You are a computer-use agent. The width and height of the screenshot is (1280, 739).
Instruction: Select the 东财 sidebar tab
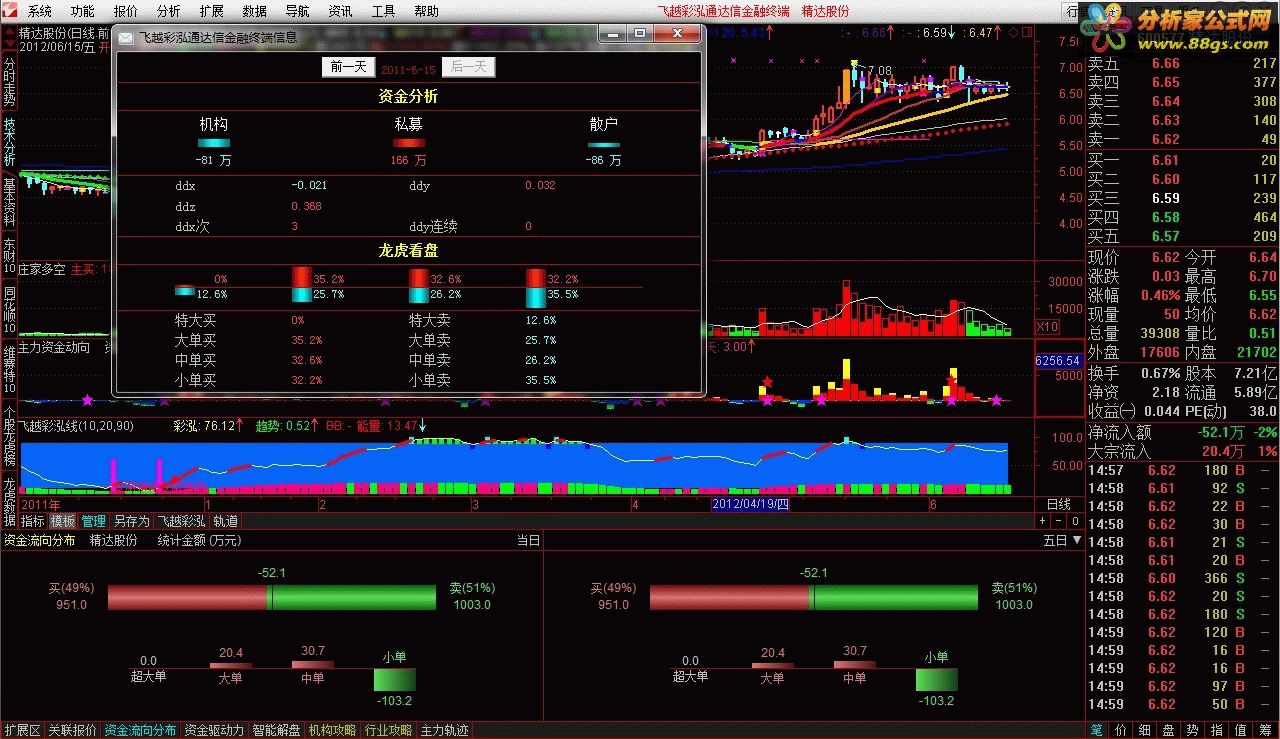pos(9,255)
